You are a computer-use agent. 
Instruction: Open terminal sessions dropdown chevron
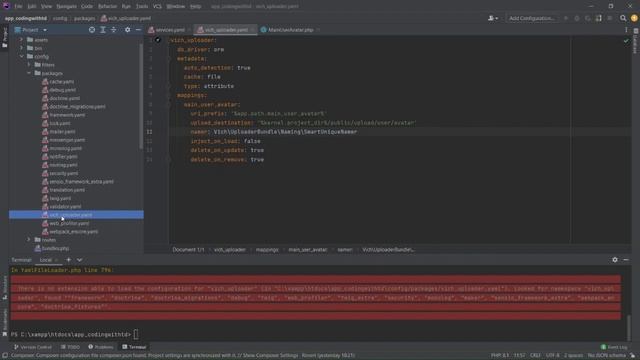tap(80, 260)
